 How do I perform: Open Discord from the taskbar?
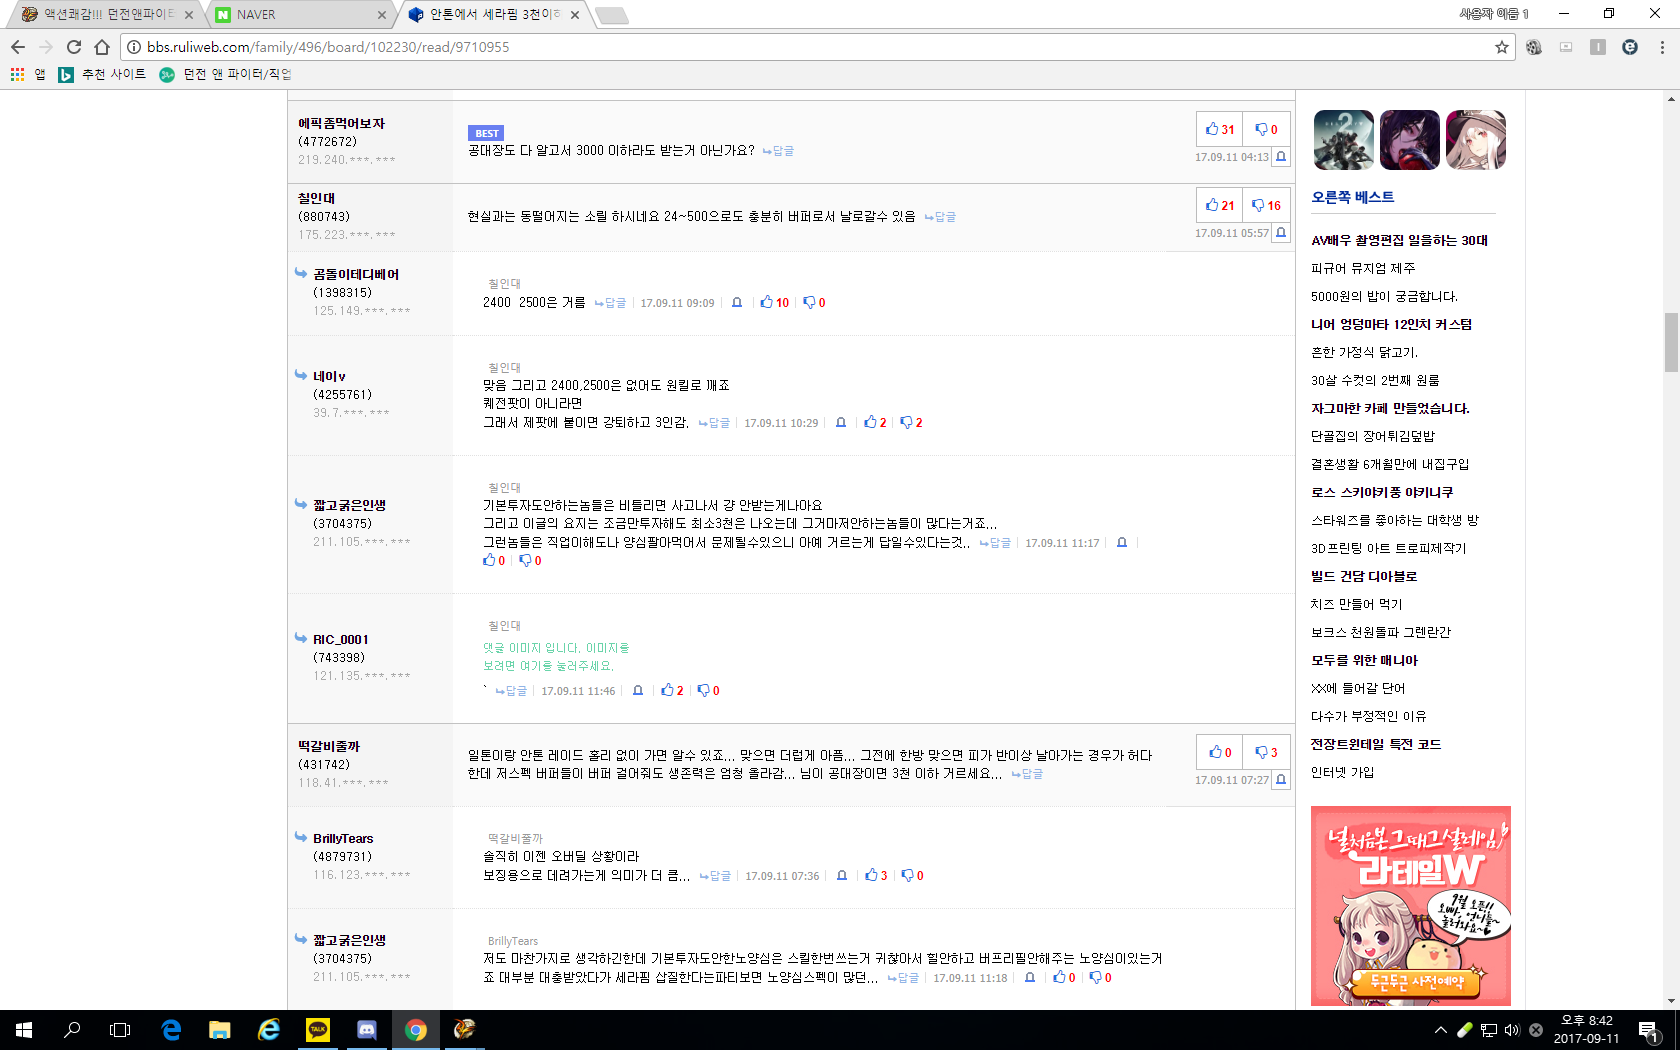pos(366,1029)
